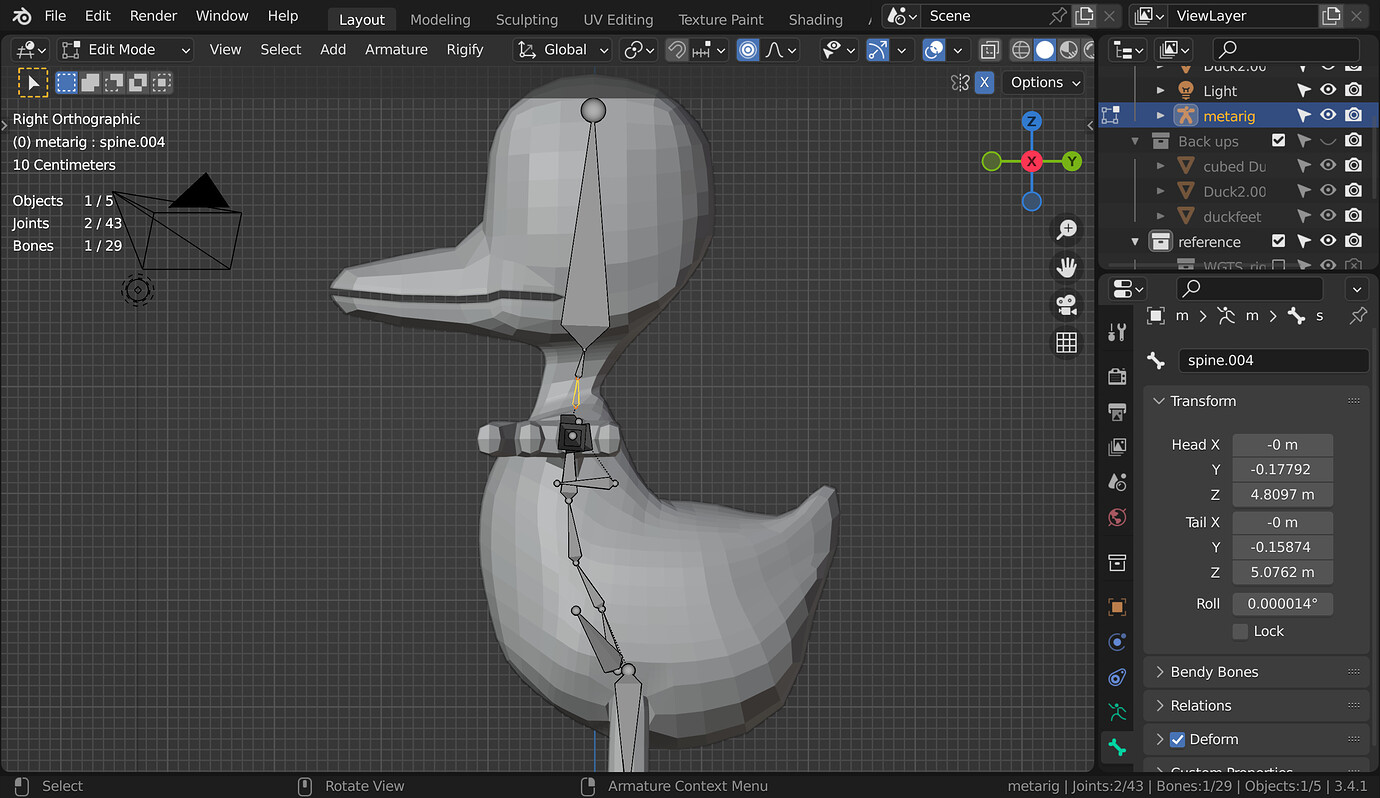Enable the bone Lock checkbox
1380x798 pixels.
coord(1240,631)
